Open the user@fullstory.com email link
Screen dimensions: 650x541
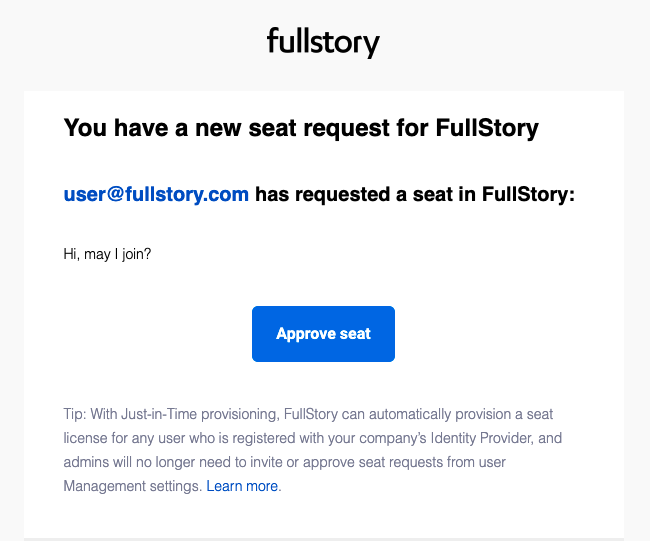[156, 195]
